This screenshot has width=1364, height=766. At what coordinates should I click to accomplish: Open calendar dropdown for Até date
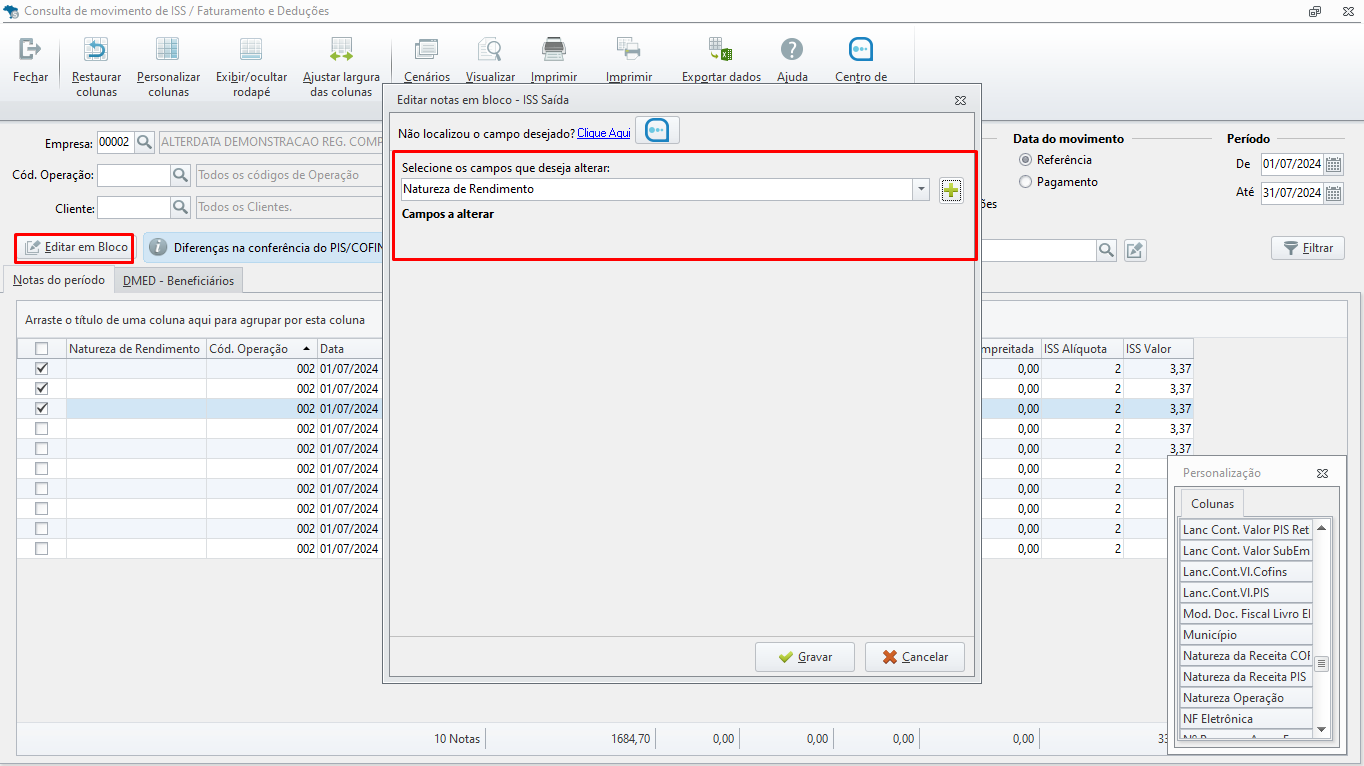point(1333,193)
